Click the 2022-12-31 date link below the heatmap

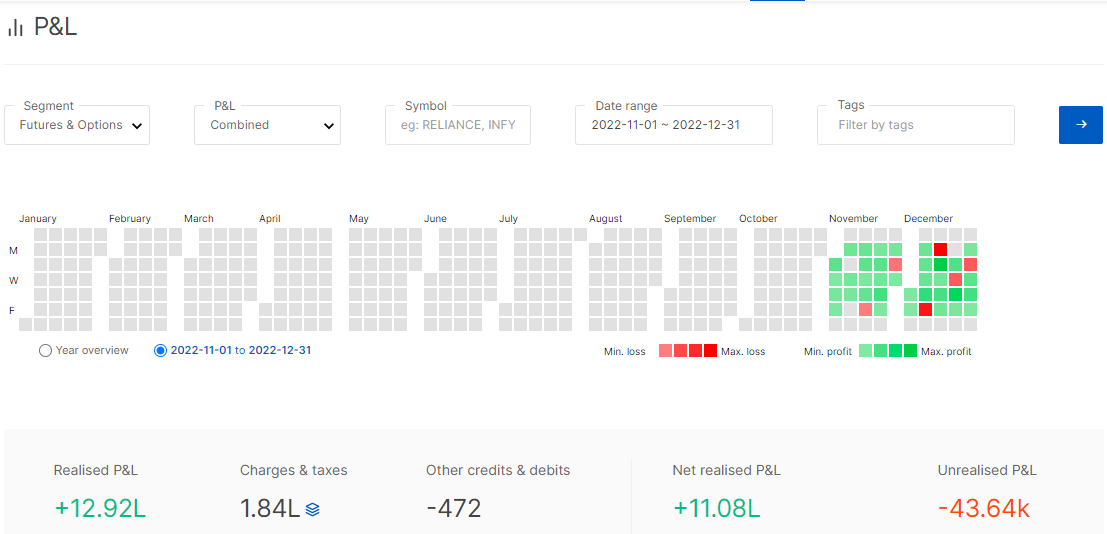tap(280, 350)
